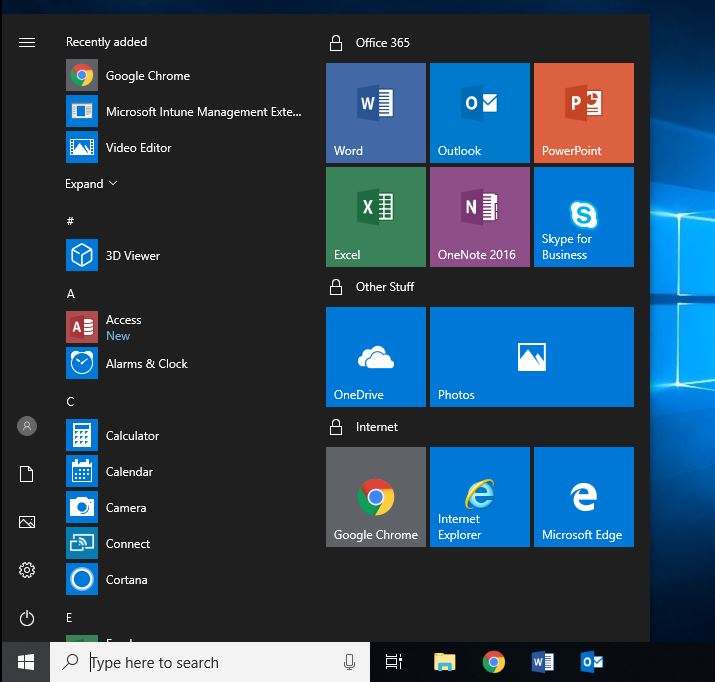This screenshot has width=715, height=682.
Task: Start Skype for Business tile
Action: [x=584, y=217]
